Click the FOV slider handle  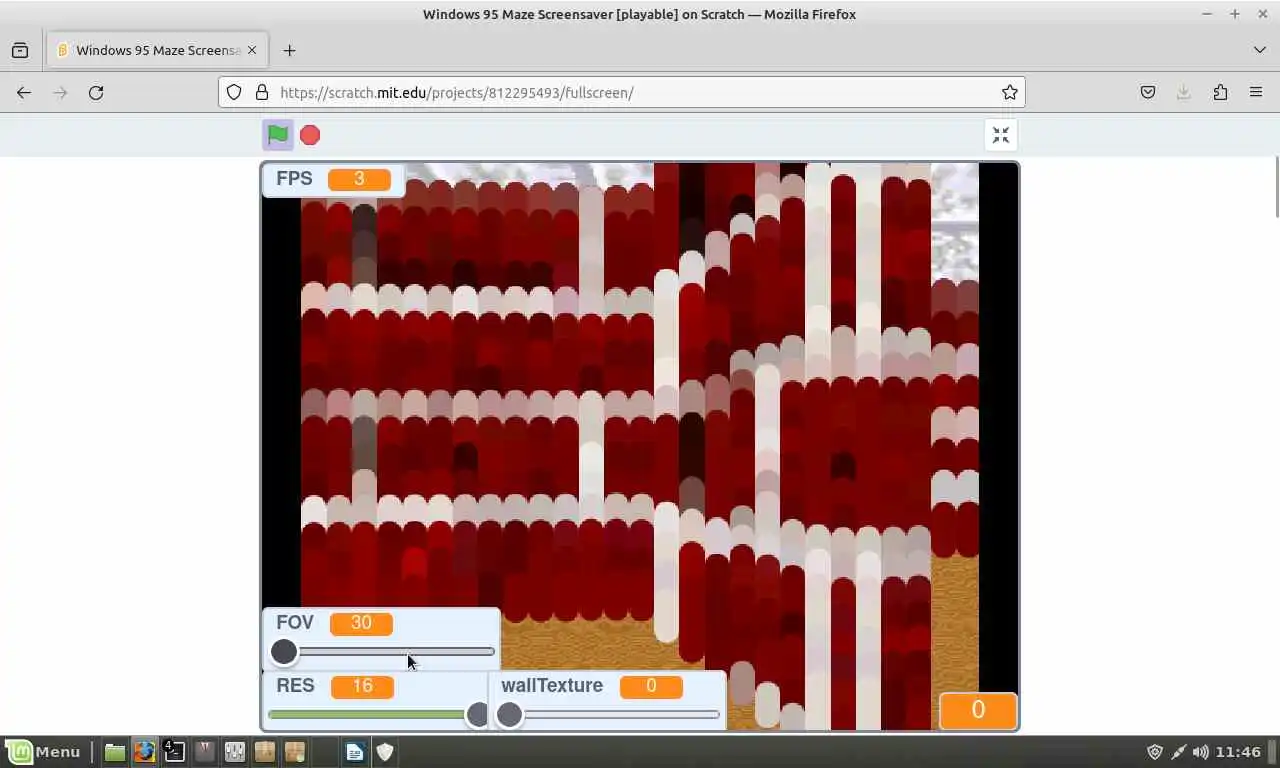point(284,652)
